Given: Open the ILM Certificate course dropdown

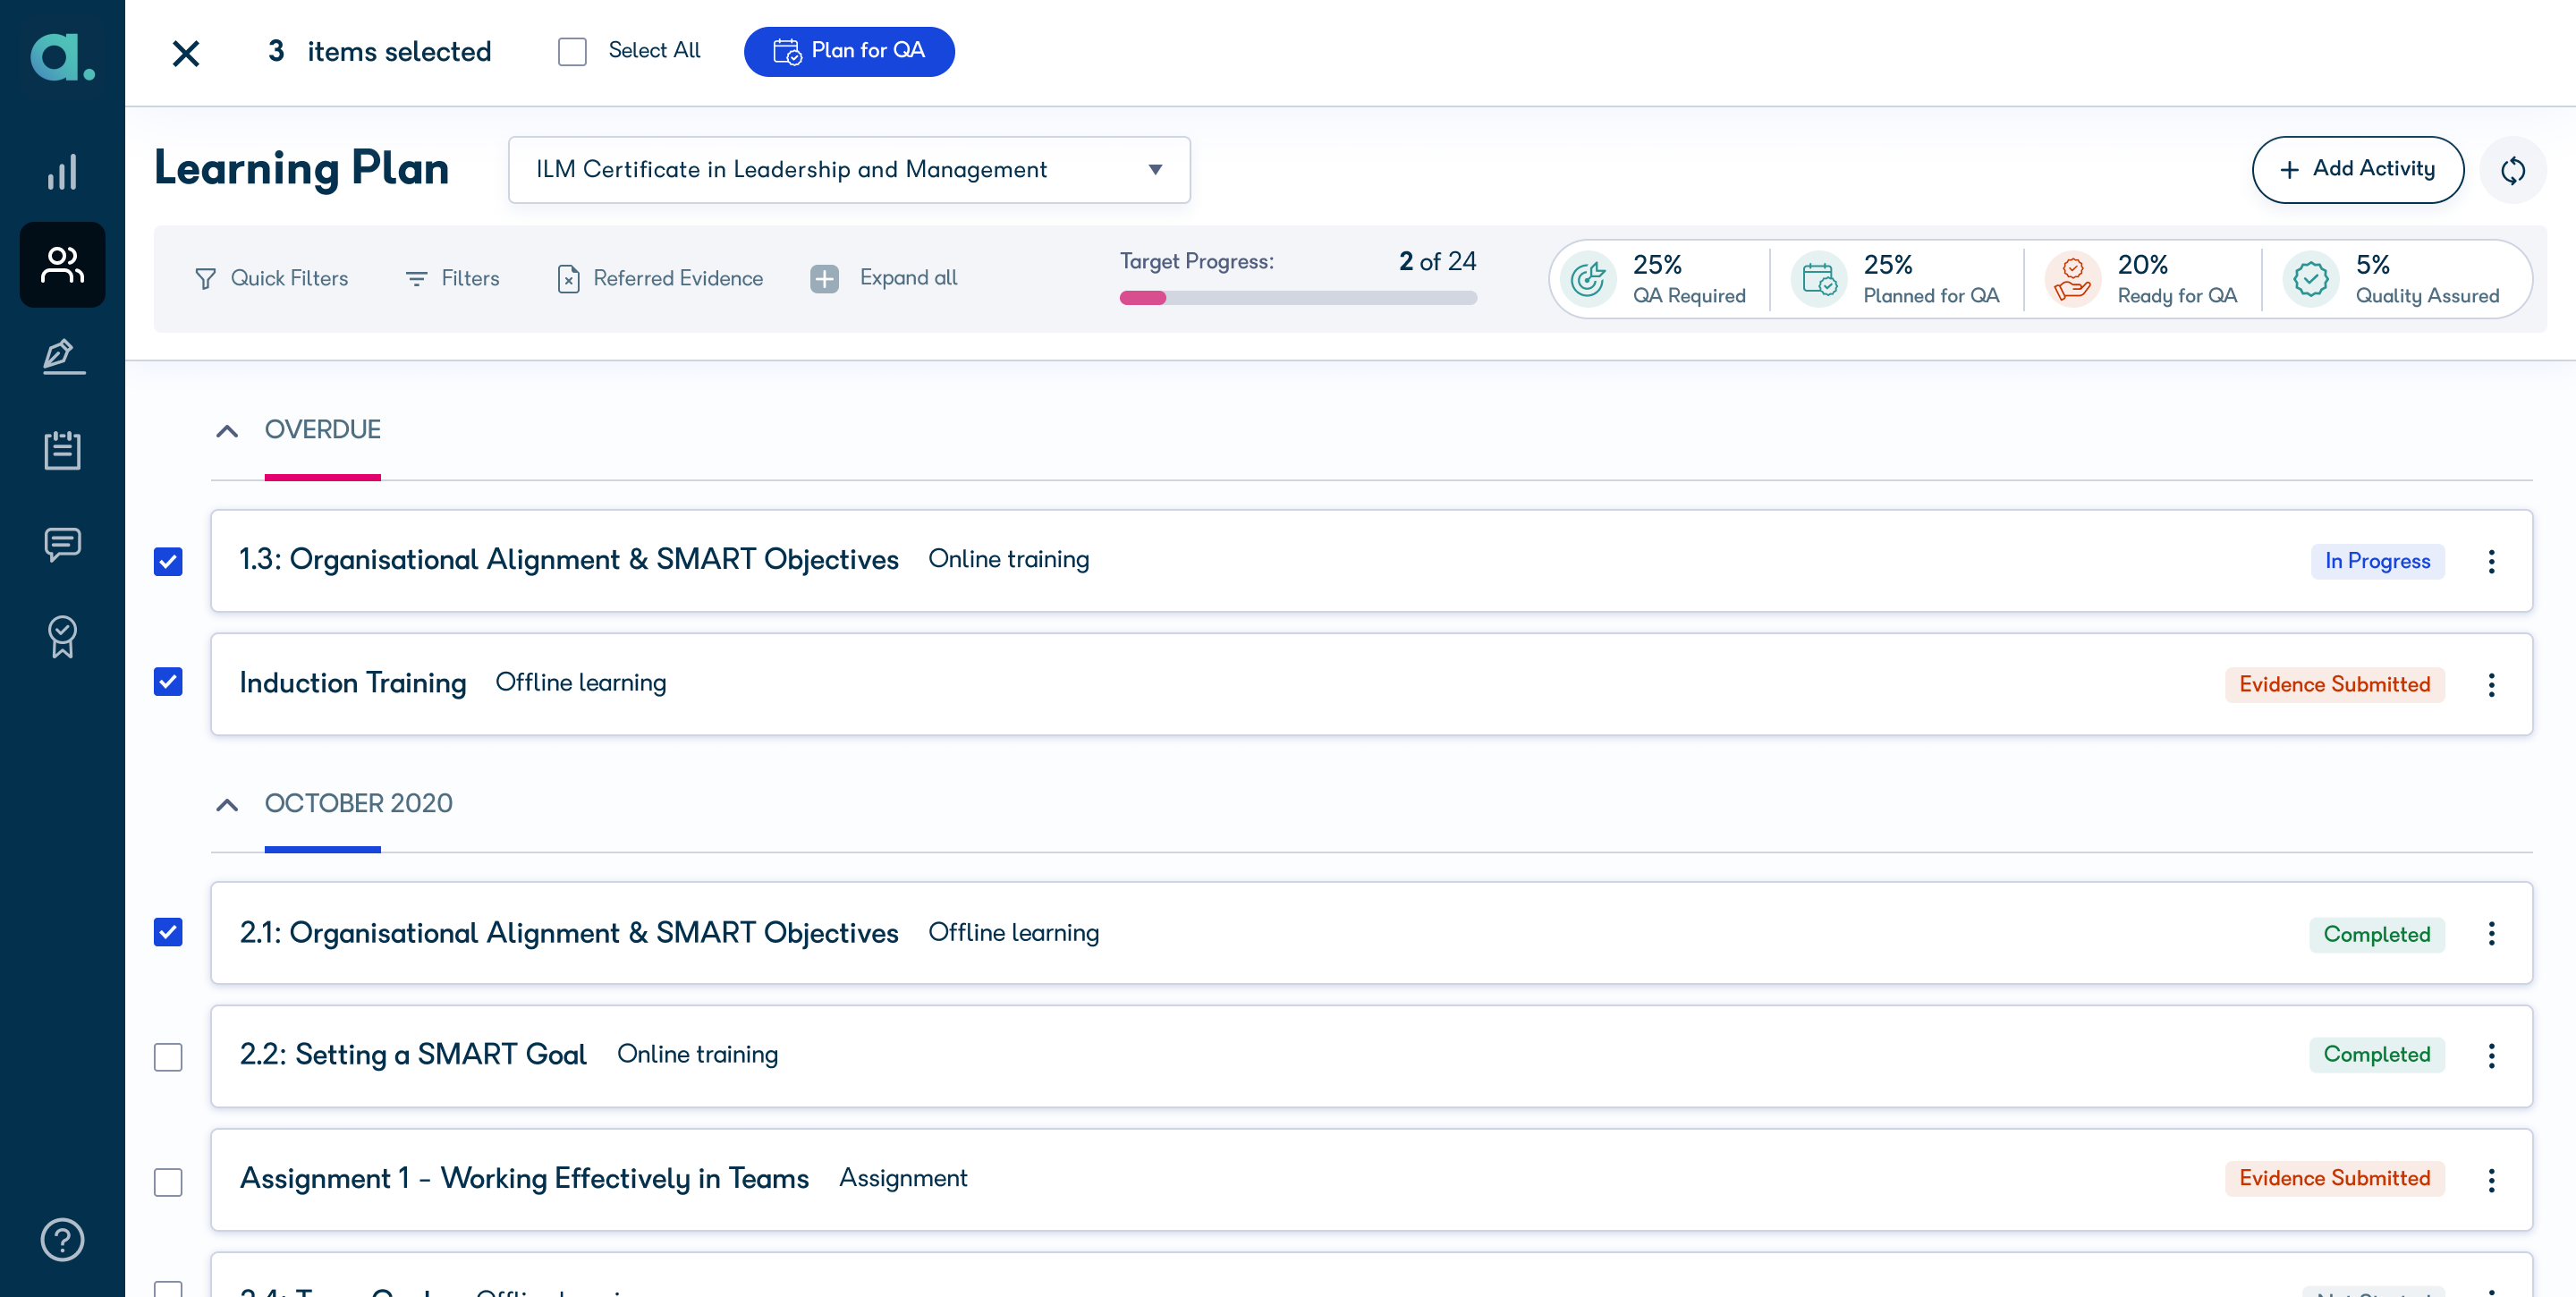Looking at the screenshot, I should point(849,170).
